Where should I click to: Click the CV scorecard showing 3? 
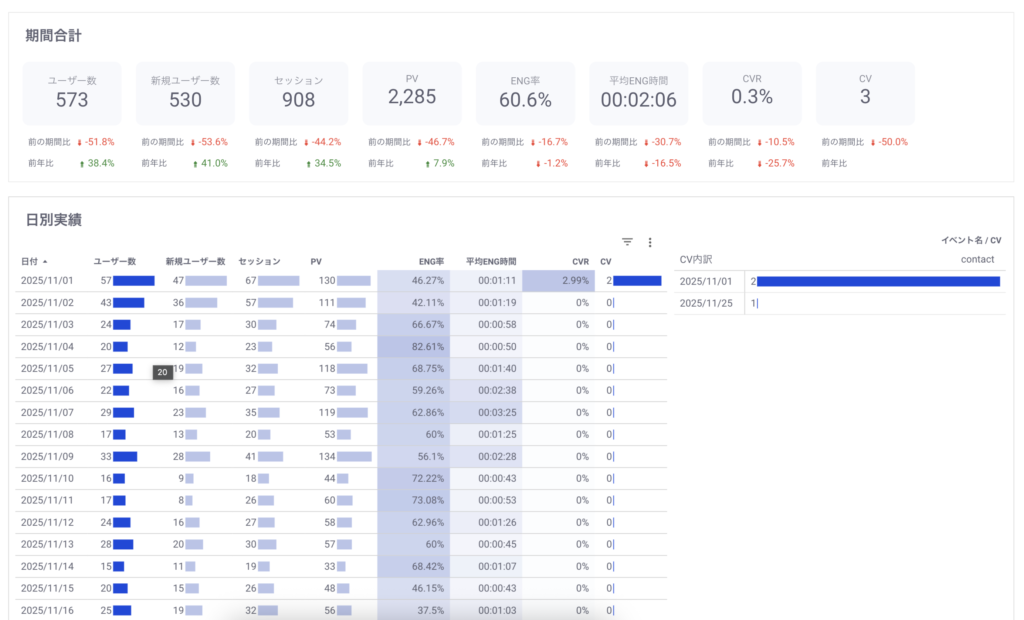(x=865, y=93)
